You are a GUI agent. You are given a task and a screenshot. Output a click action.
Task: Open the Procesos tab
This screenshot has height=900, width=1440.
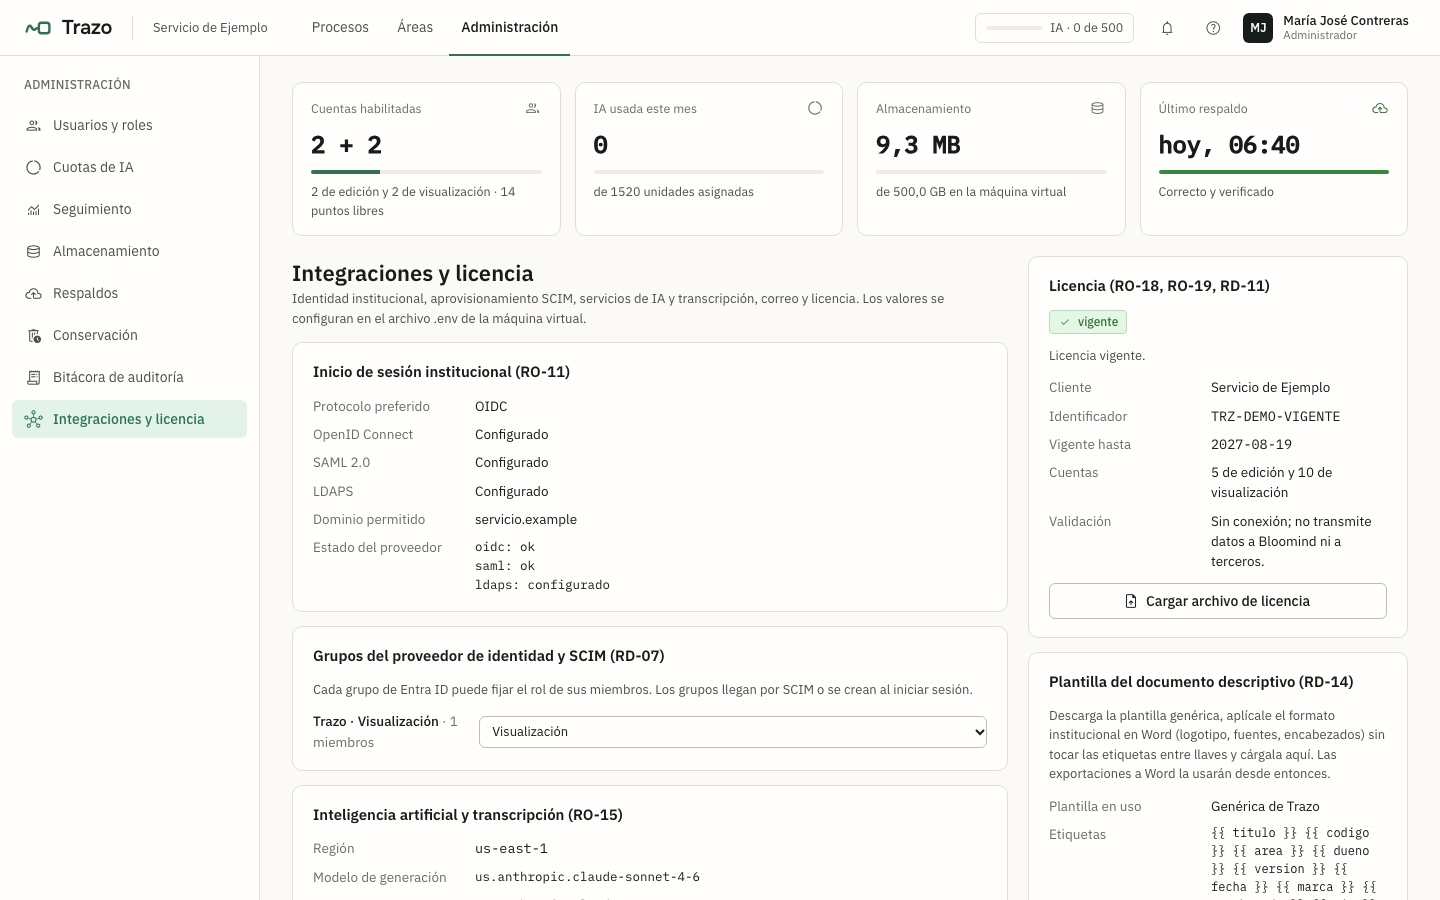click(x=340, y=27)
